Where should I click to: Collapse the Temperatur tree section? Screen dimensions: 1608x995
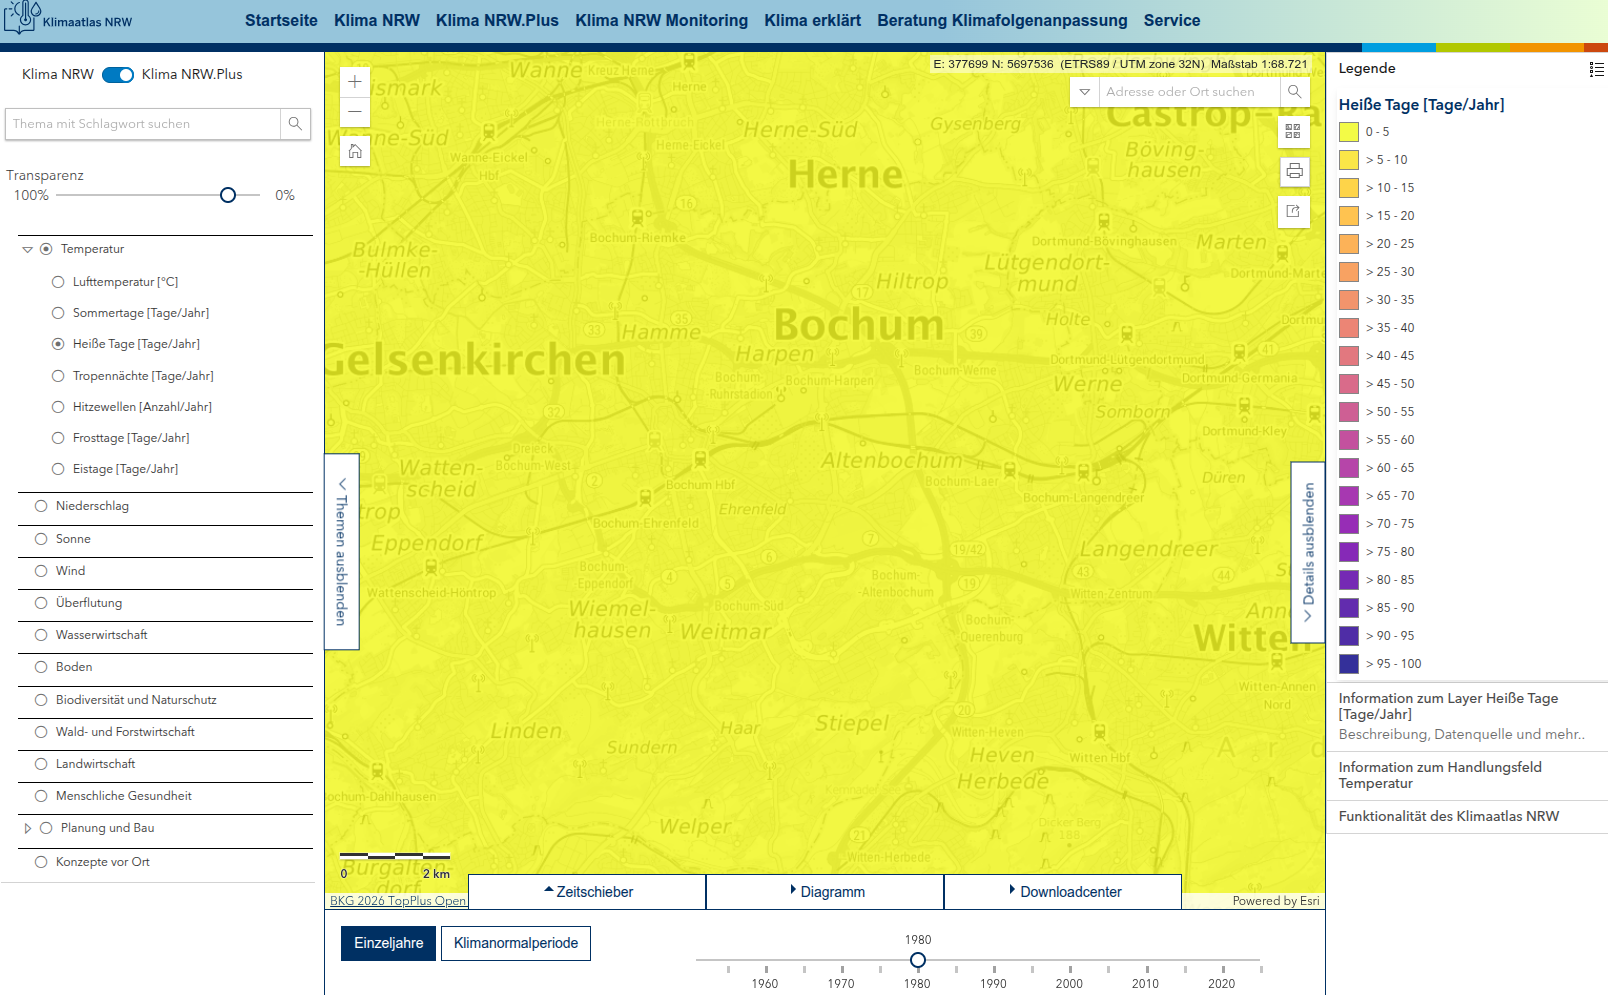pyautogui.click(x=27, y=250)
